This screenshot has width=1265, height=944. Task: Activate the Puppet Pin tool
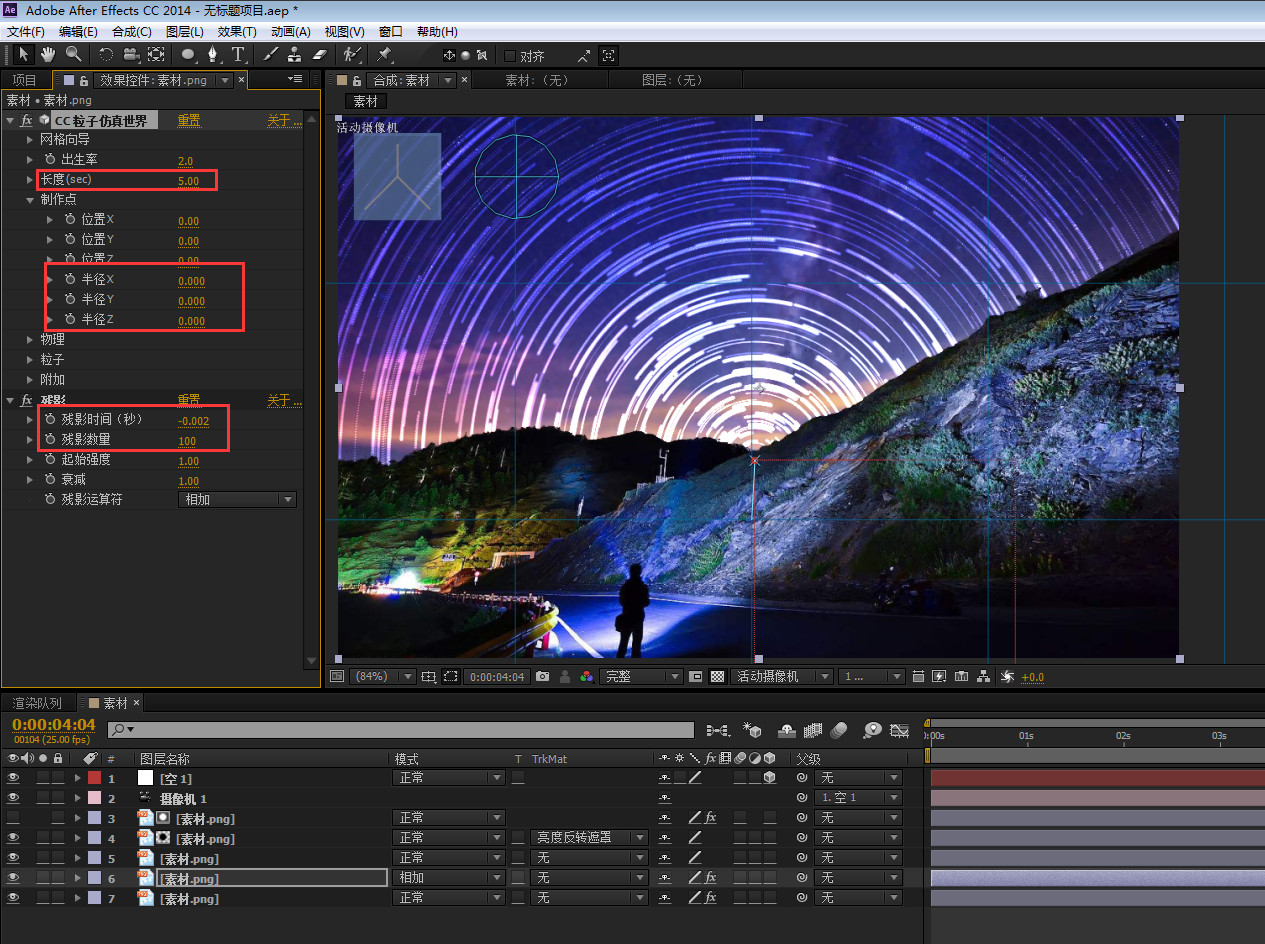384,54
